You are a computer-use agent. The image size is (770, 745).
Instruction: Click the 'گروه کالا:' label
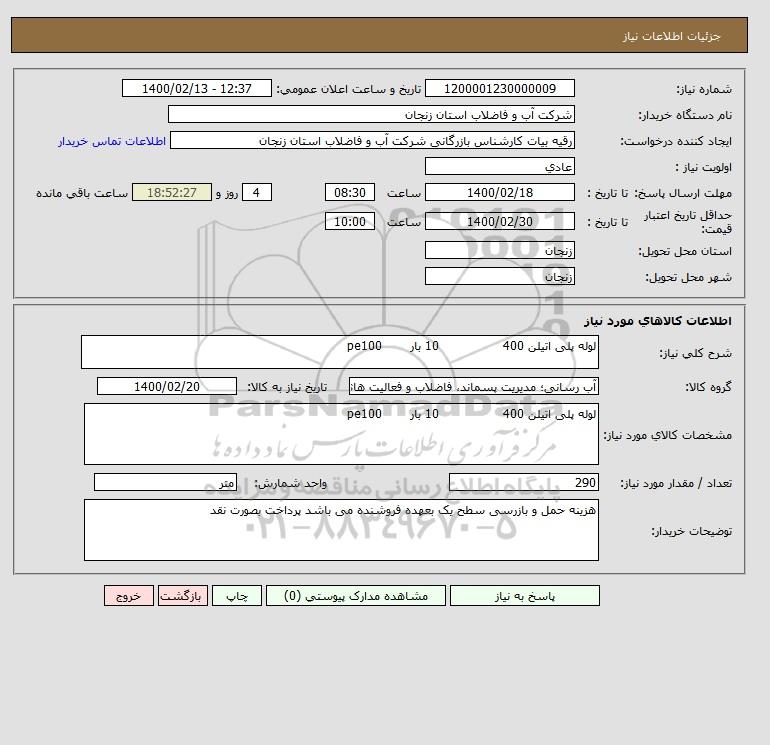[708, 387]
